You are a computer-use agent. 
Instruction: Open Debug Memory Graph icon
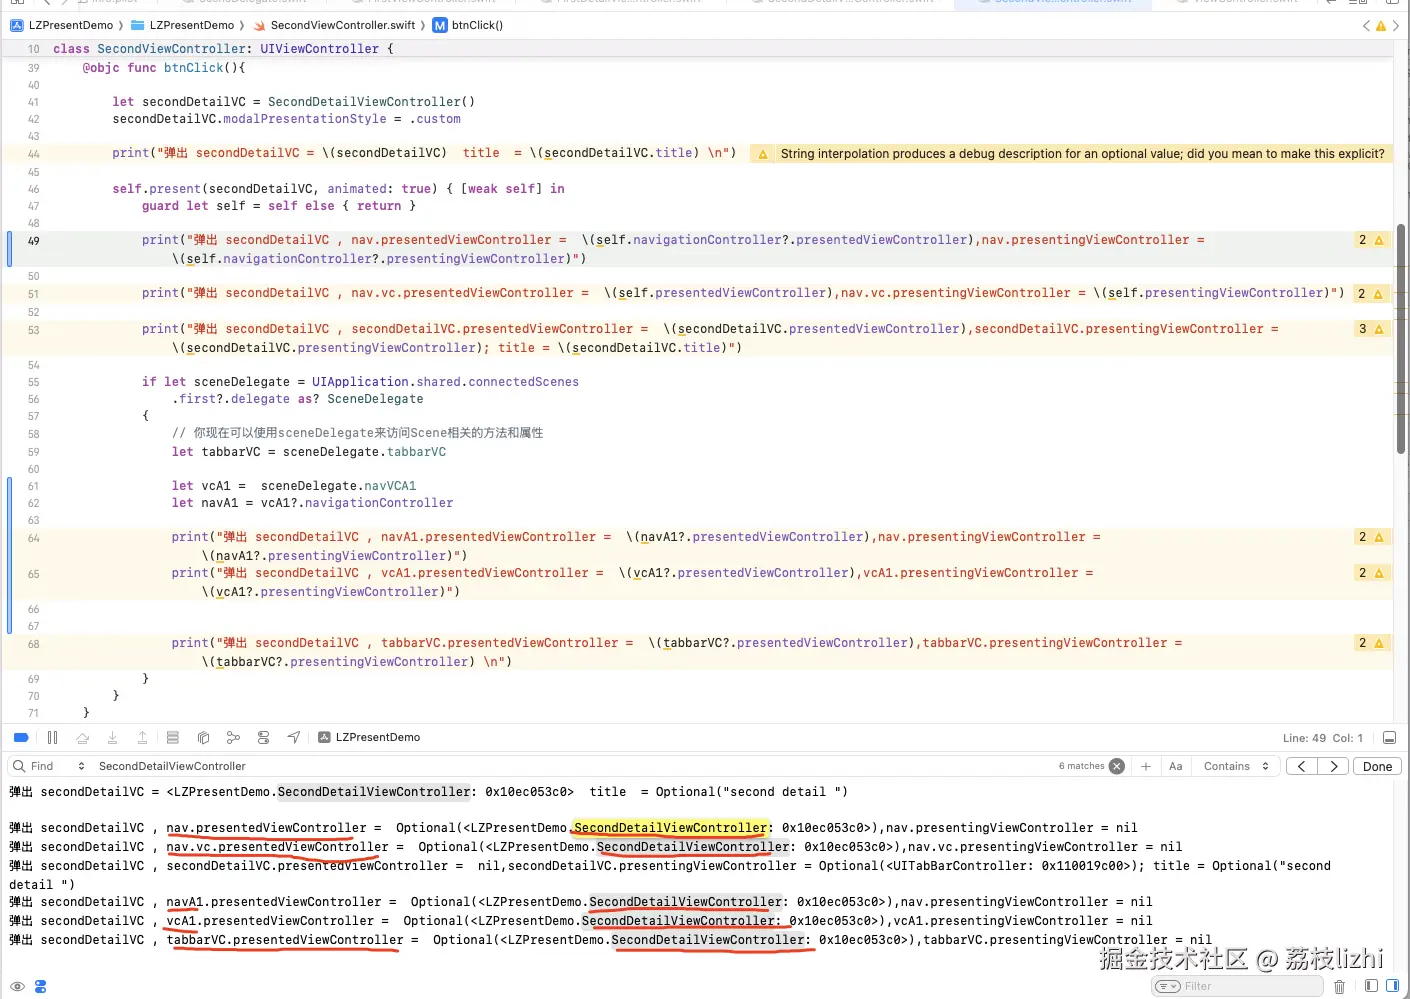[233, 738]
